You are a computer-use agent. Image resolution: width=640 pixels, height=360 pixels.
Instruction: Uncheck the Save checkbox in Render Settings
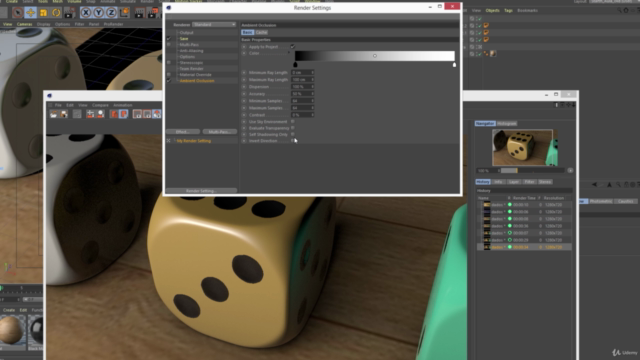pyautogui.click(x=169, y=38)
